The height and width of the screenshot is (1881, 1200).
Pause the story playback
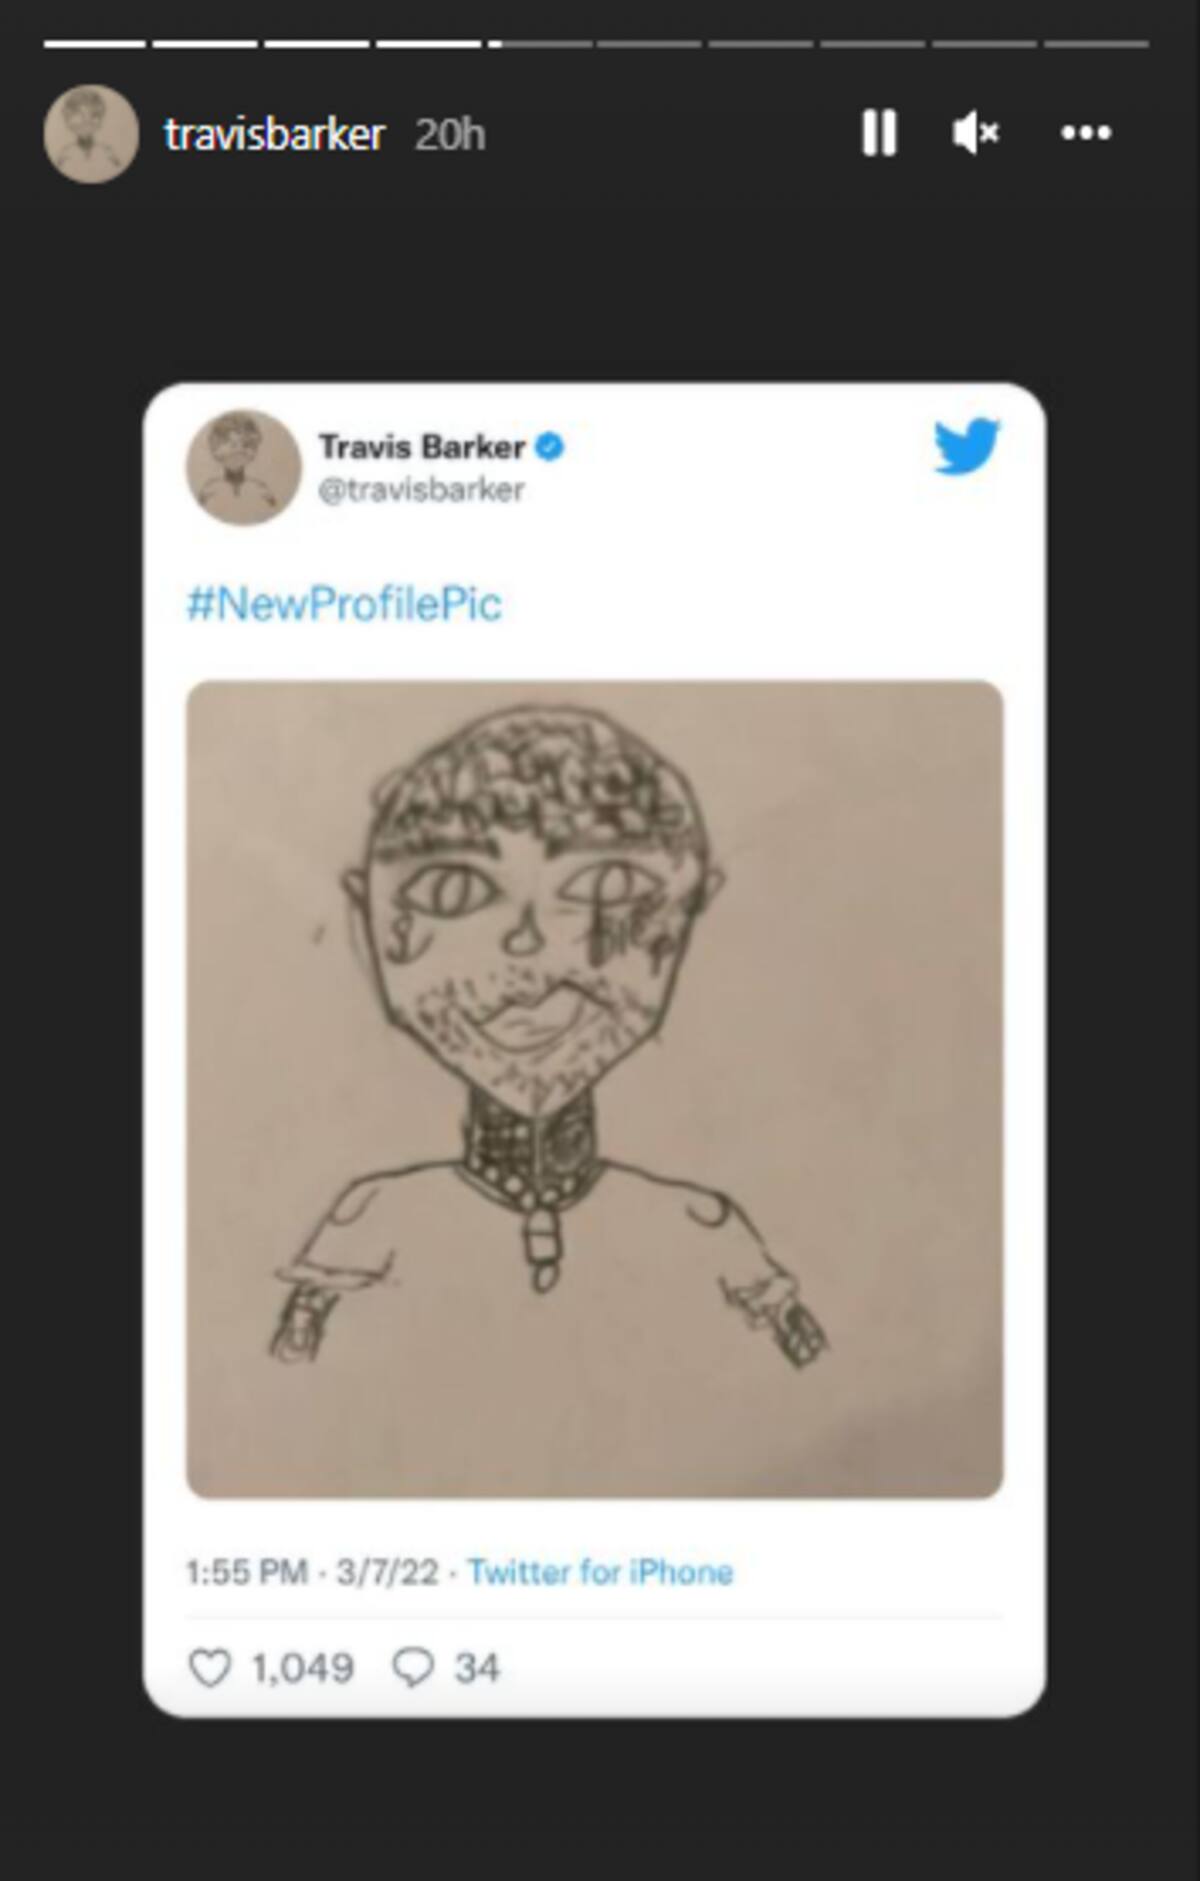coord(879,132)
